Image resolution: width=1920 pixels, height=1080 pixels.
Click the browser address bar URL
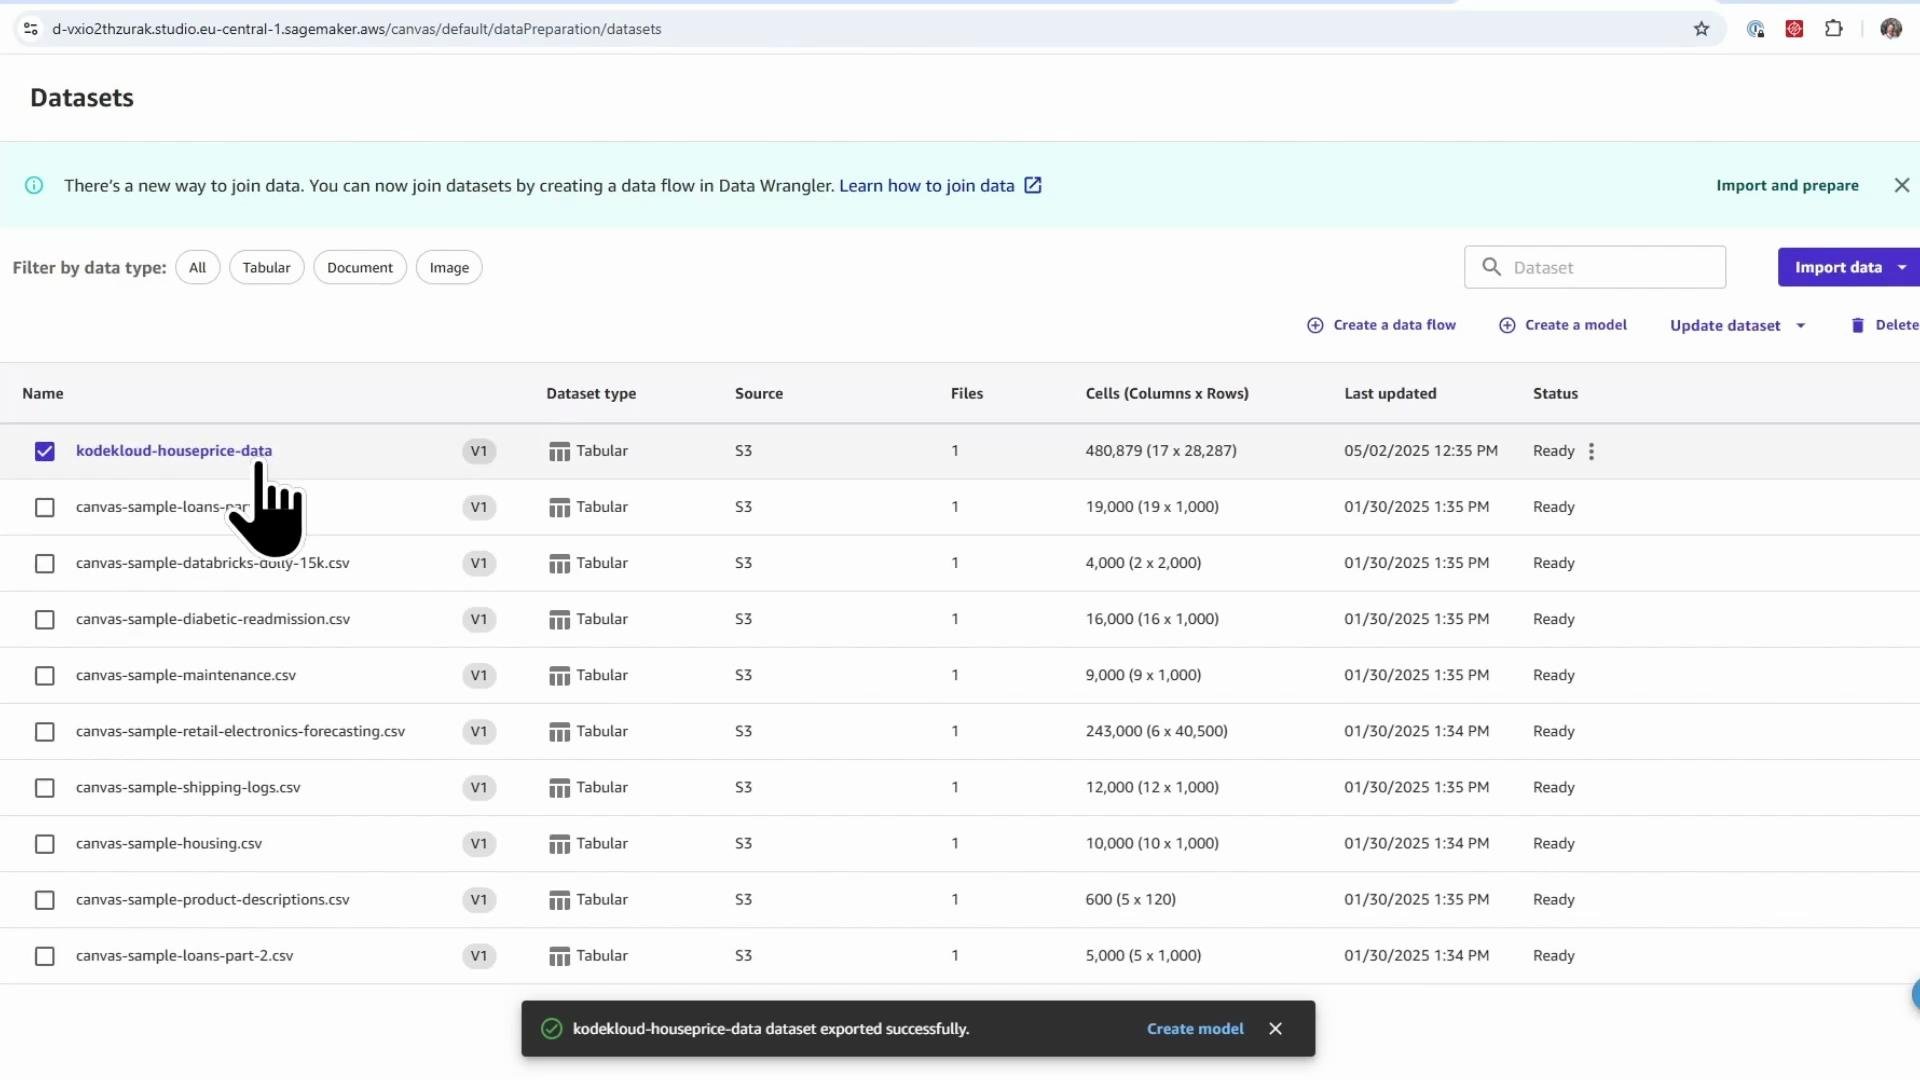click(x=357, y=29)
